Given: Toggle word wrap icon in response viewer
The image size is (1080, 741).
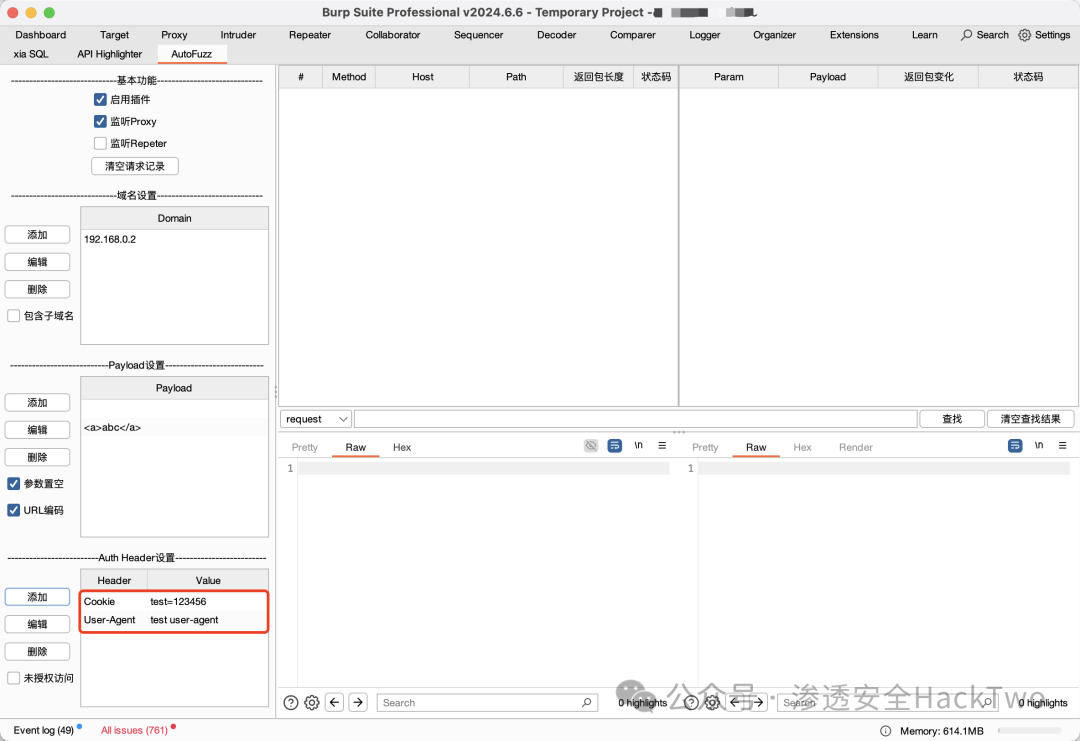Looking at the screenshot, I should (x=1015, y=446).
